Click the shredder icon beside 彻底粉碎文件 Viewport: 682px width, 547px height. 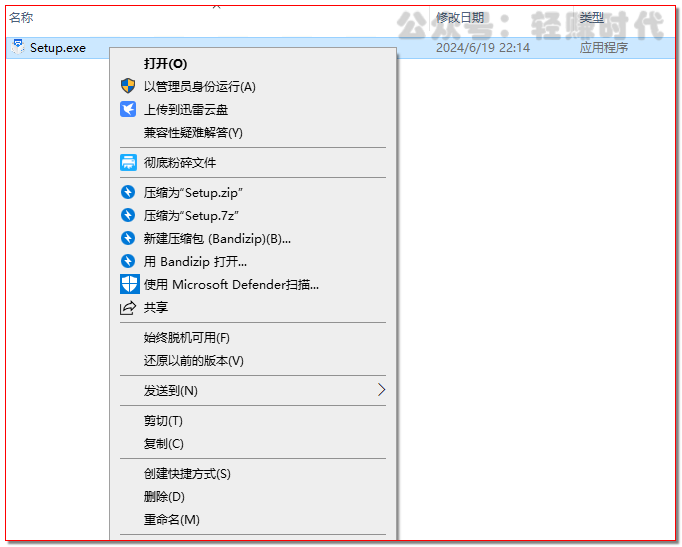coord(128,163)
